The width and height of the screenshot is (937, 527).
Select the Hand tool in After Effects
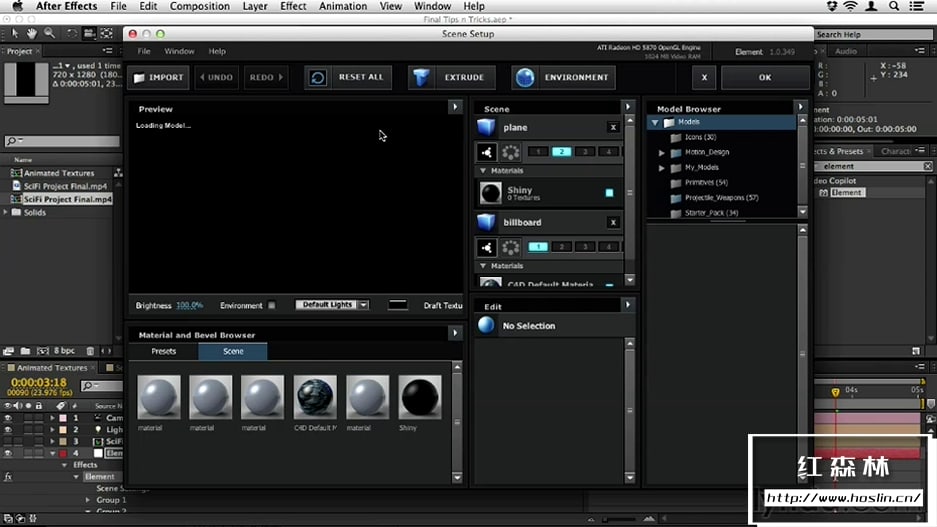pos(32,33)
